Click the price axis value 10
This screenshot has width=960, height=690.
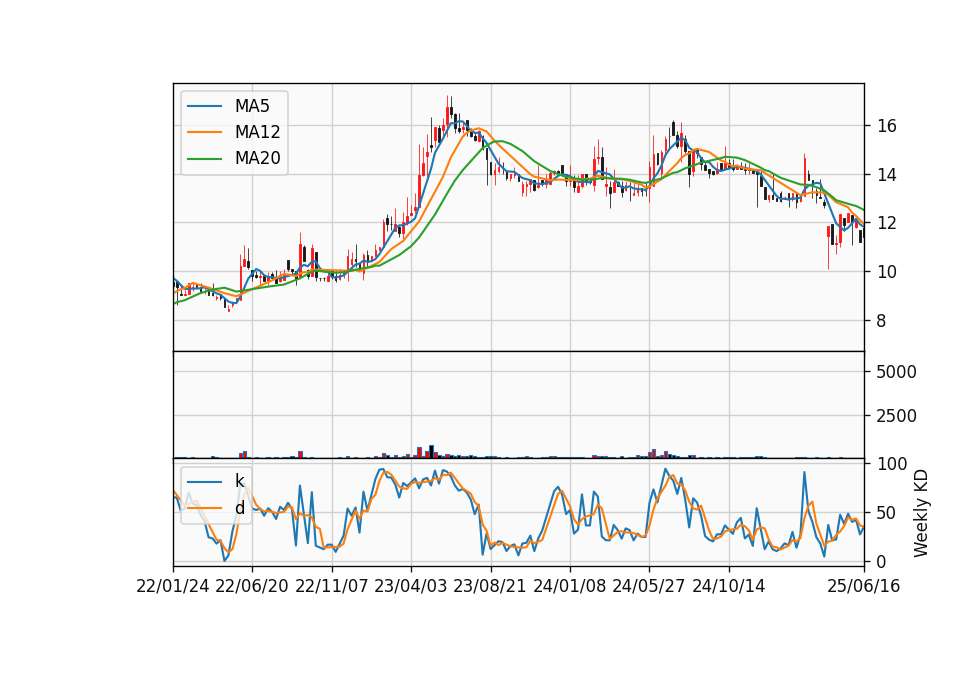[x=887, y=272]
